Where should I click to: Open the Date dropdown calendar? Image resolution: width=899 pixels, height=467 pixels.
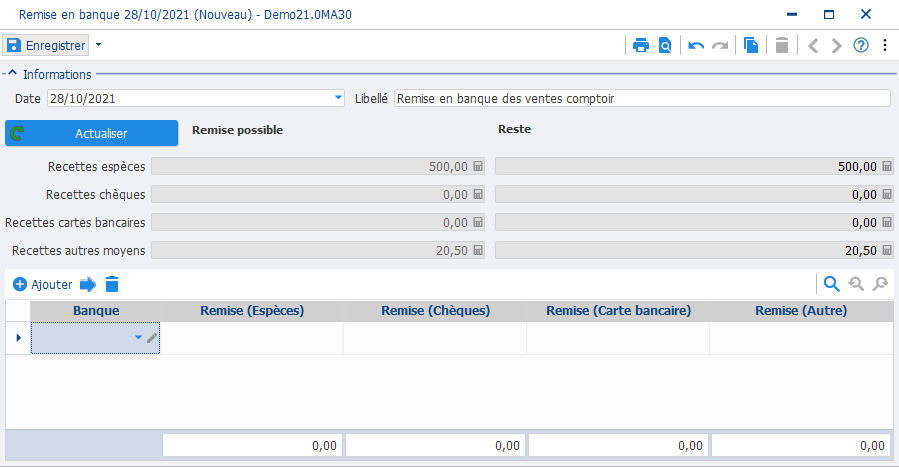click(x=338, y=98)
